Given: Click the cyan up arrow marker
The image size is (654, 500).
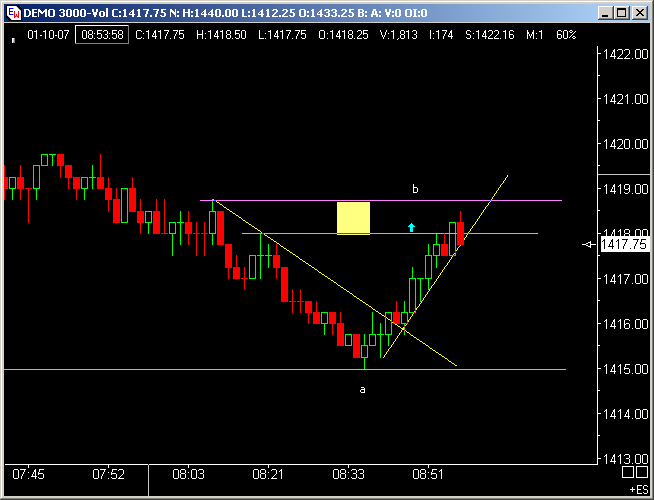Looking at the screenshot, I should coord(411,227).
